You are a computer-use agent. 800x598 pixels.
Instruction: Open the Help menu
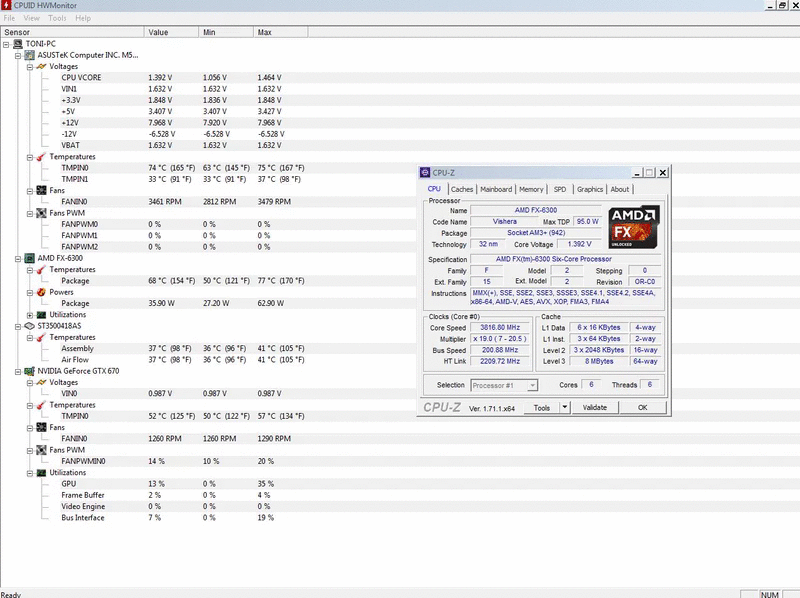tap(83, 18)
